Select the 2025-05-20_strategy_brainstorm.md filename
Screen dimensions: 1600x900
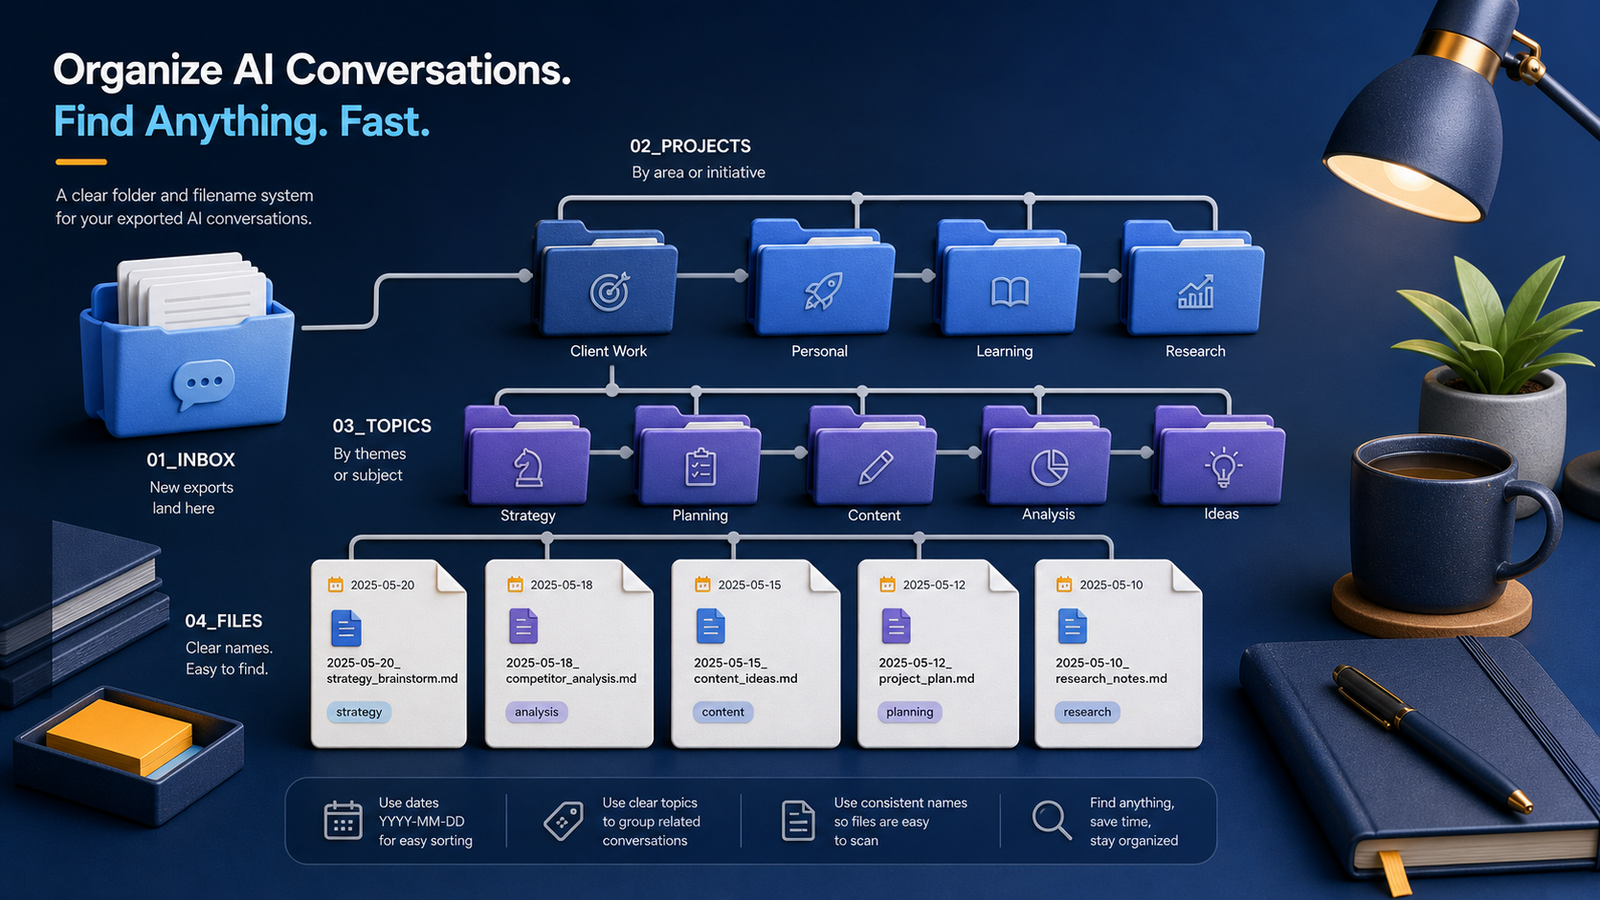point(392,671)
